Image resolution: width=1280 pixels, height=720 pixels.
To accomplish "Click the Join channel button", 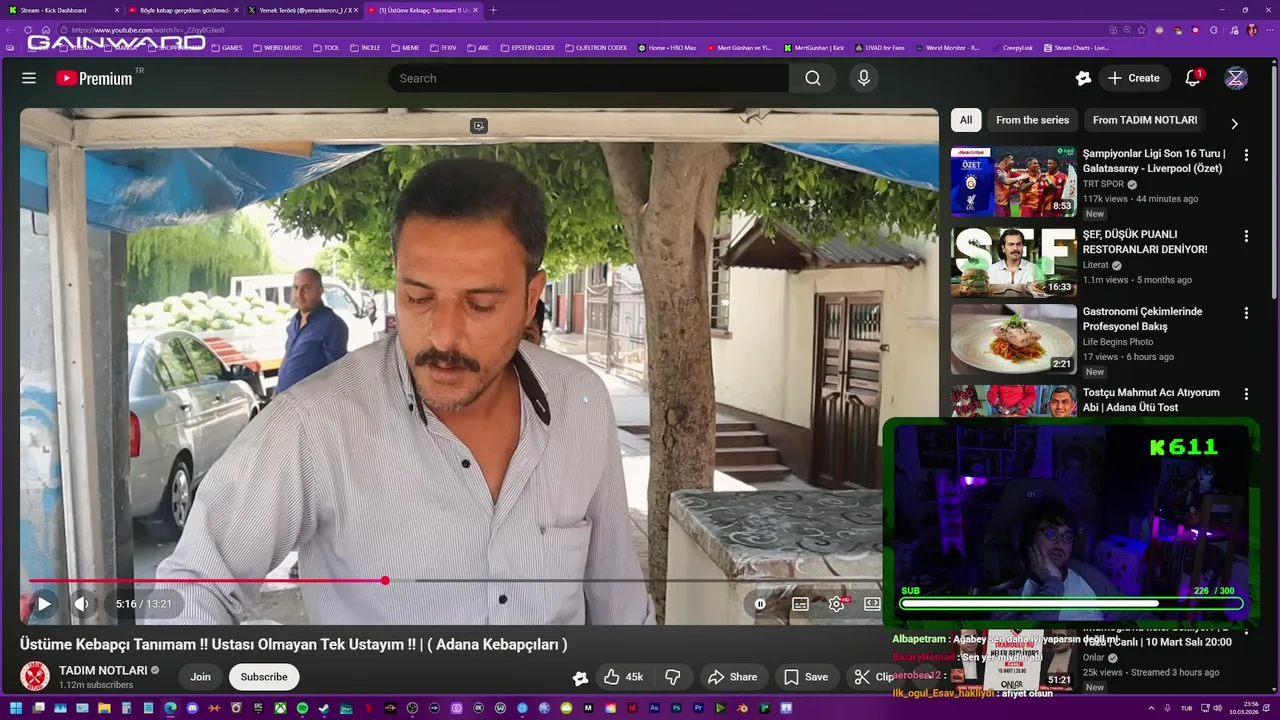I will pos(201,677).
